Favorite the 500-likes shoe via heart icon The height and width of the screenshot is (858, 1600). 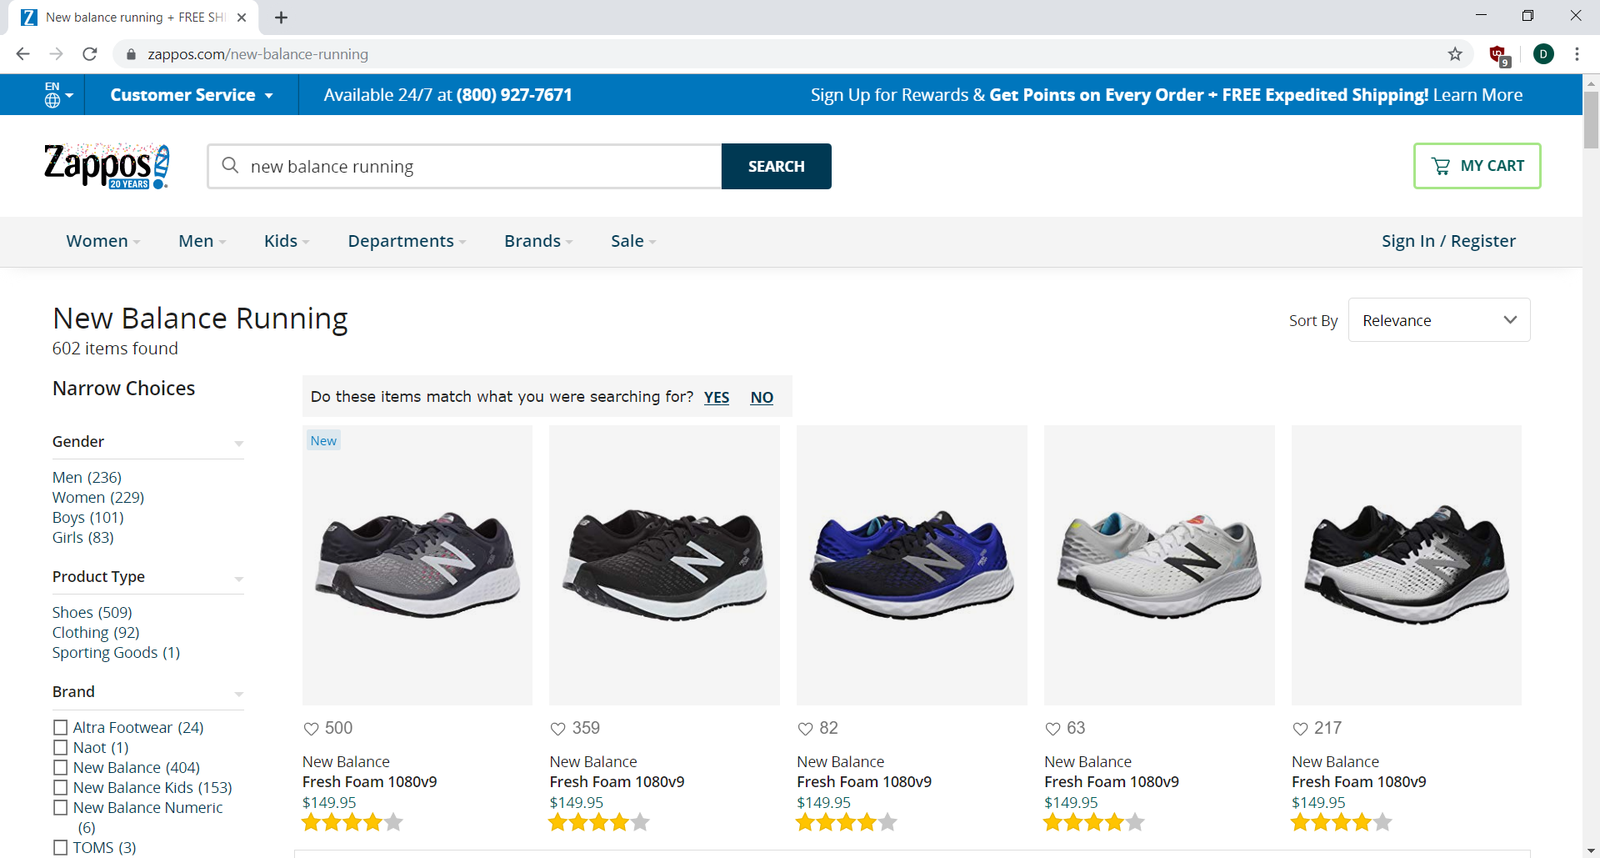(311, 729)
